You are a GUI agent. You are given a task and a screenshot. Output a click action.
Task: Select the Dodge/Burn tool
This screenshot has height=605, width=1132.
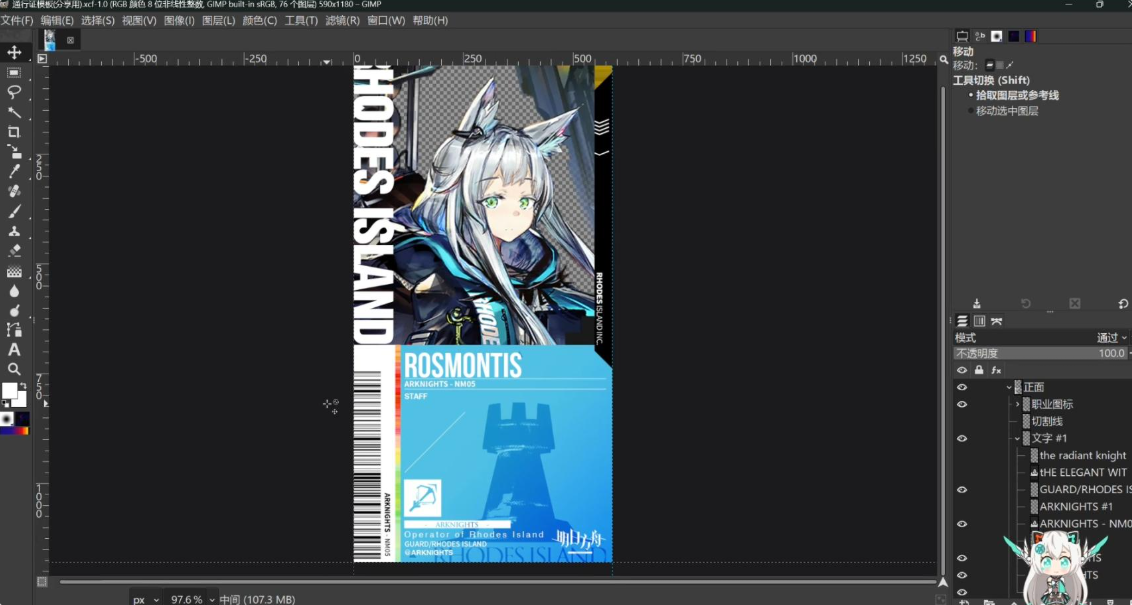14,310
